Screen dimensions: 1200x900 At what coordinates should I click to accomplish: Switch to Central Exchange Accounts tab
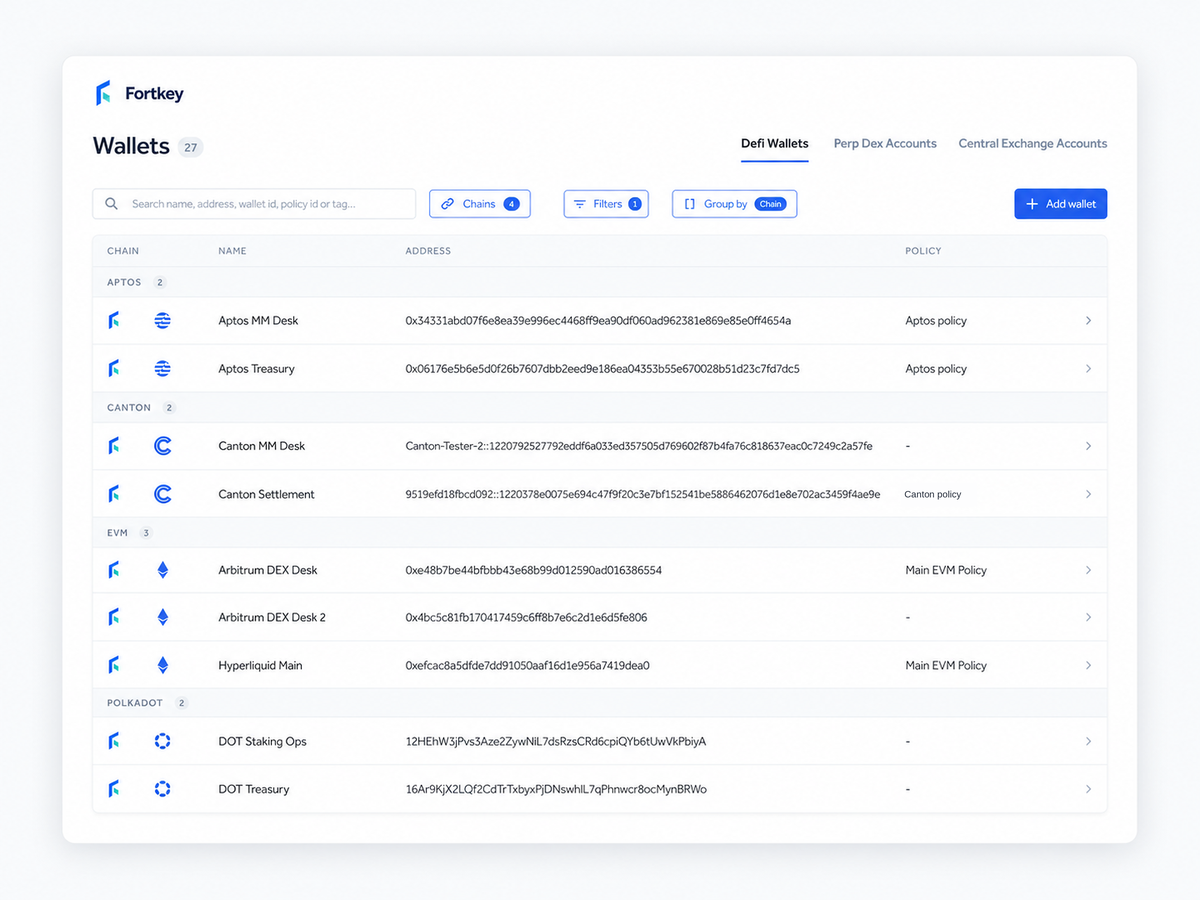pyautogui.click(x=1033, y=144)
